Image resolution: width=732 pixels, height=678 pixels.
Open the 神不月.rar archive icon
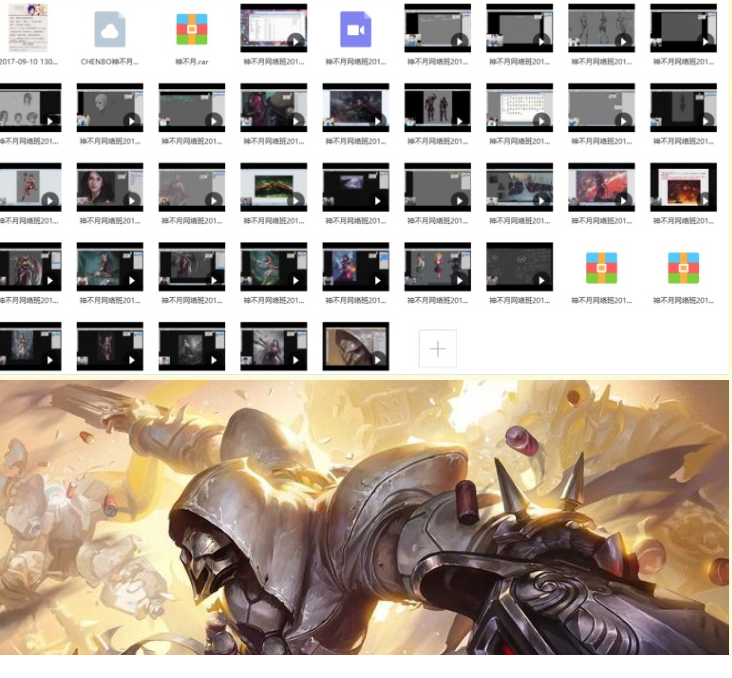(x=191, y=29)
